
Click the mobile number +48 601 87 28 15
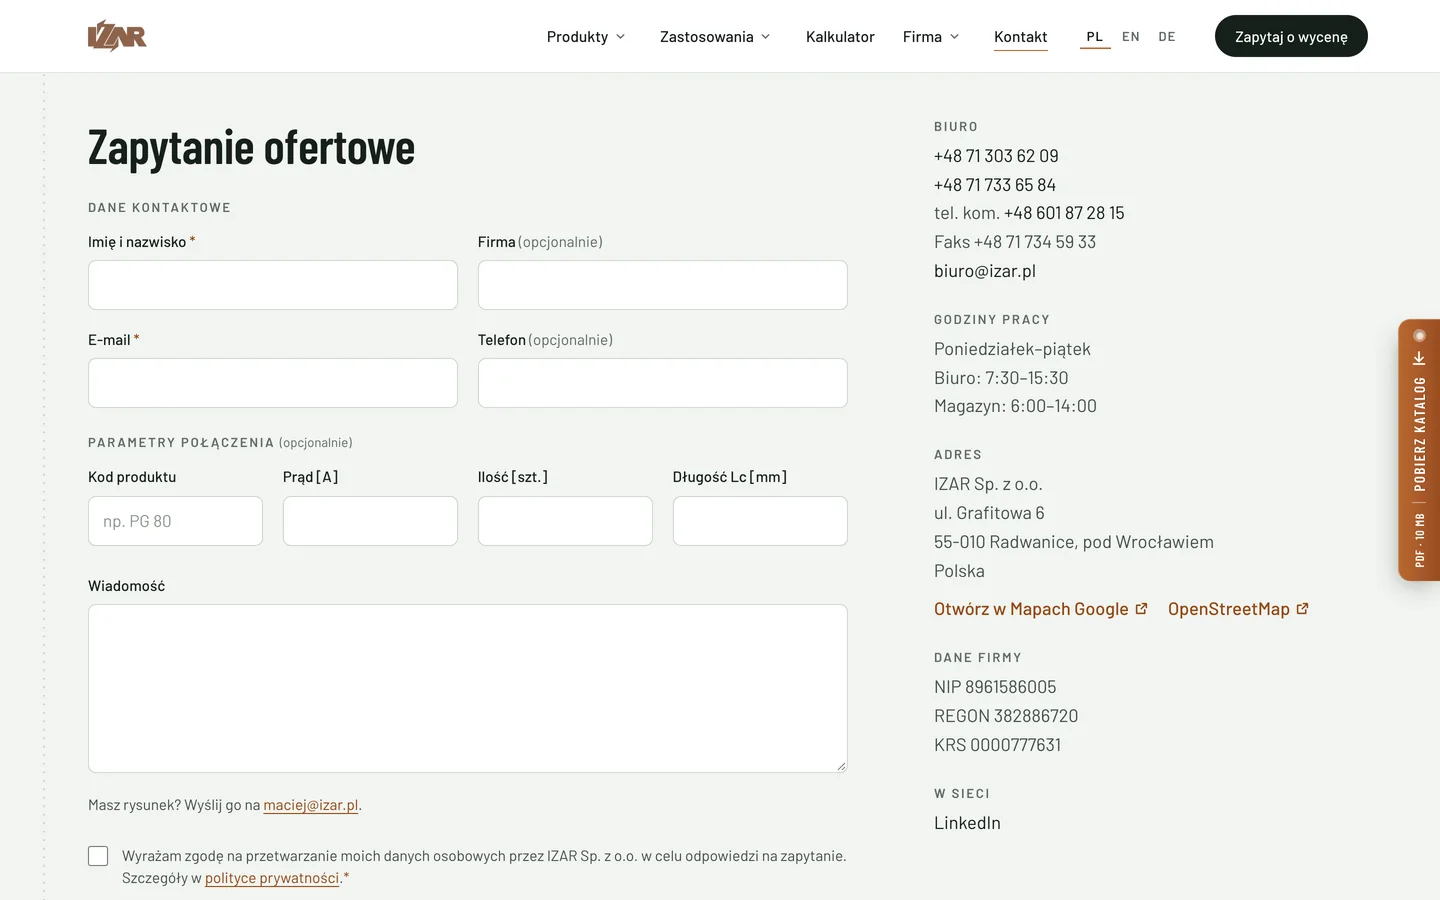pyautogui.click(x=1064, y=213)
